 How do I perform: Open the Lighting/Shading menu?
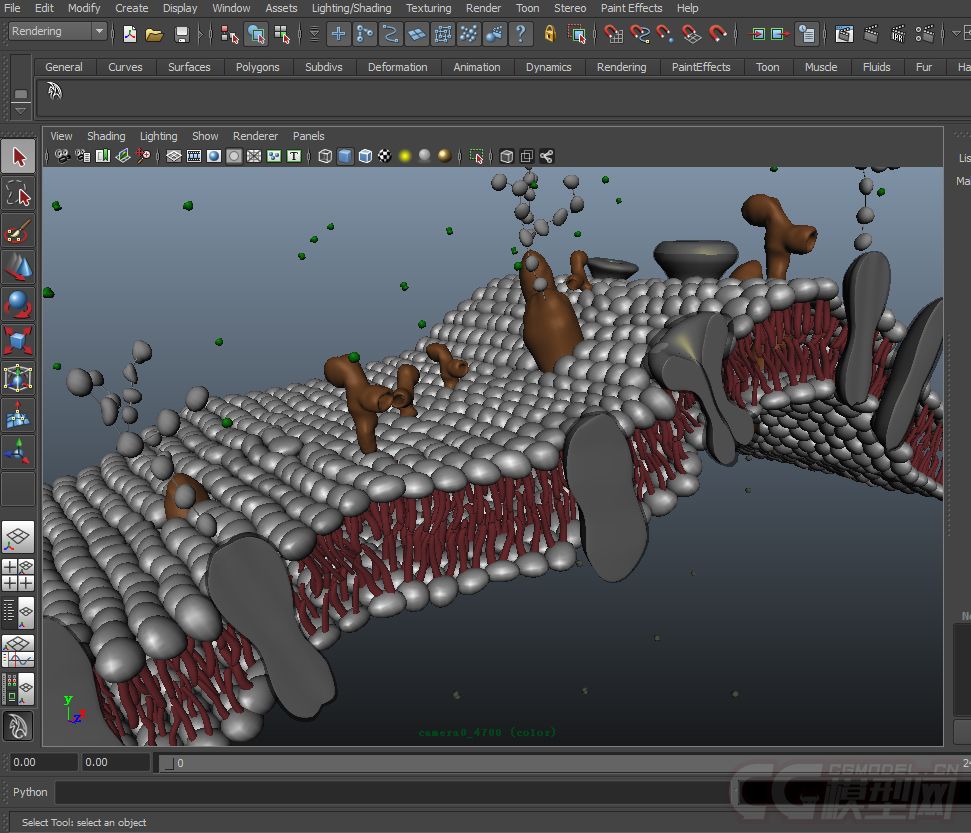point(351,8)
